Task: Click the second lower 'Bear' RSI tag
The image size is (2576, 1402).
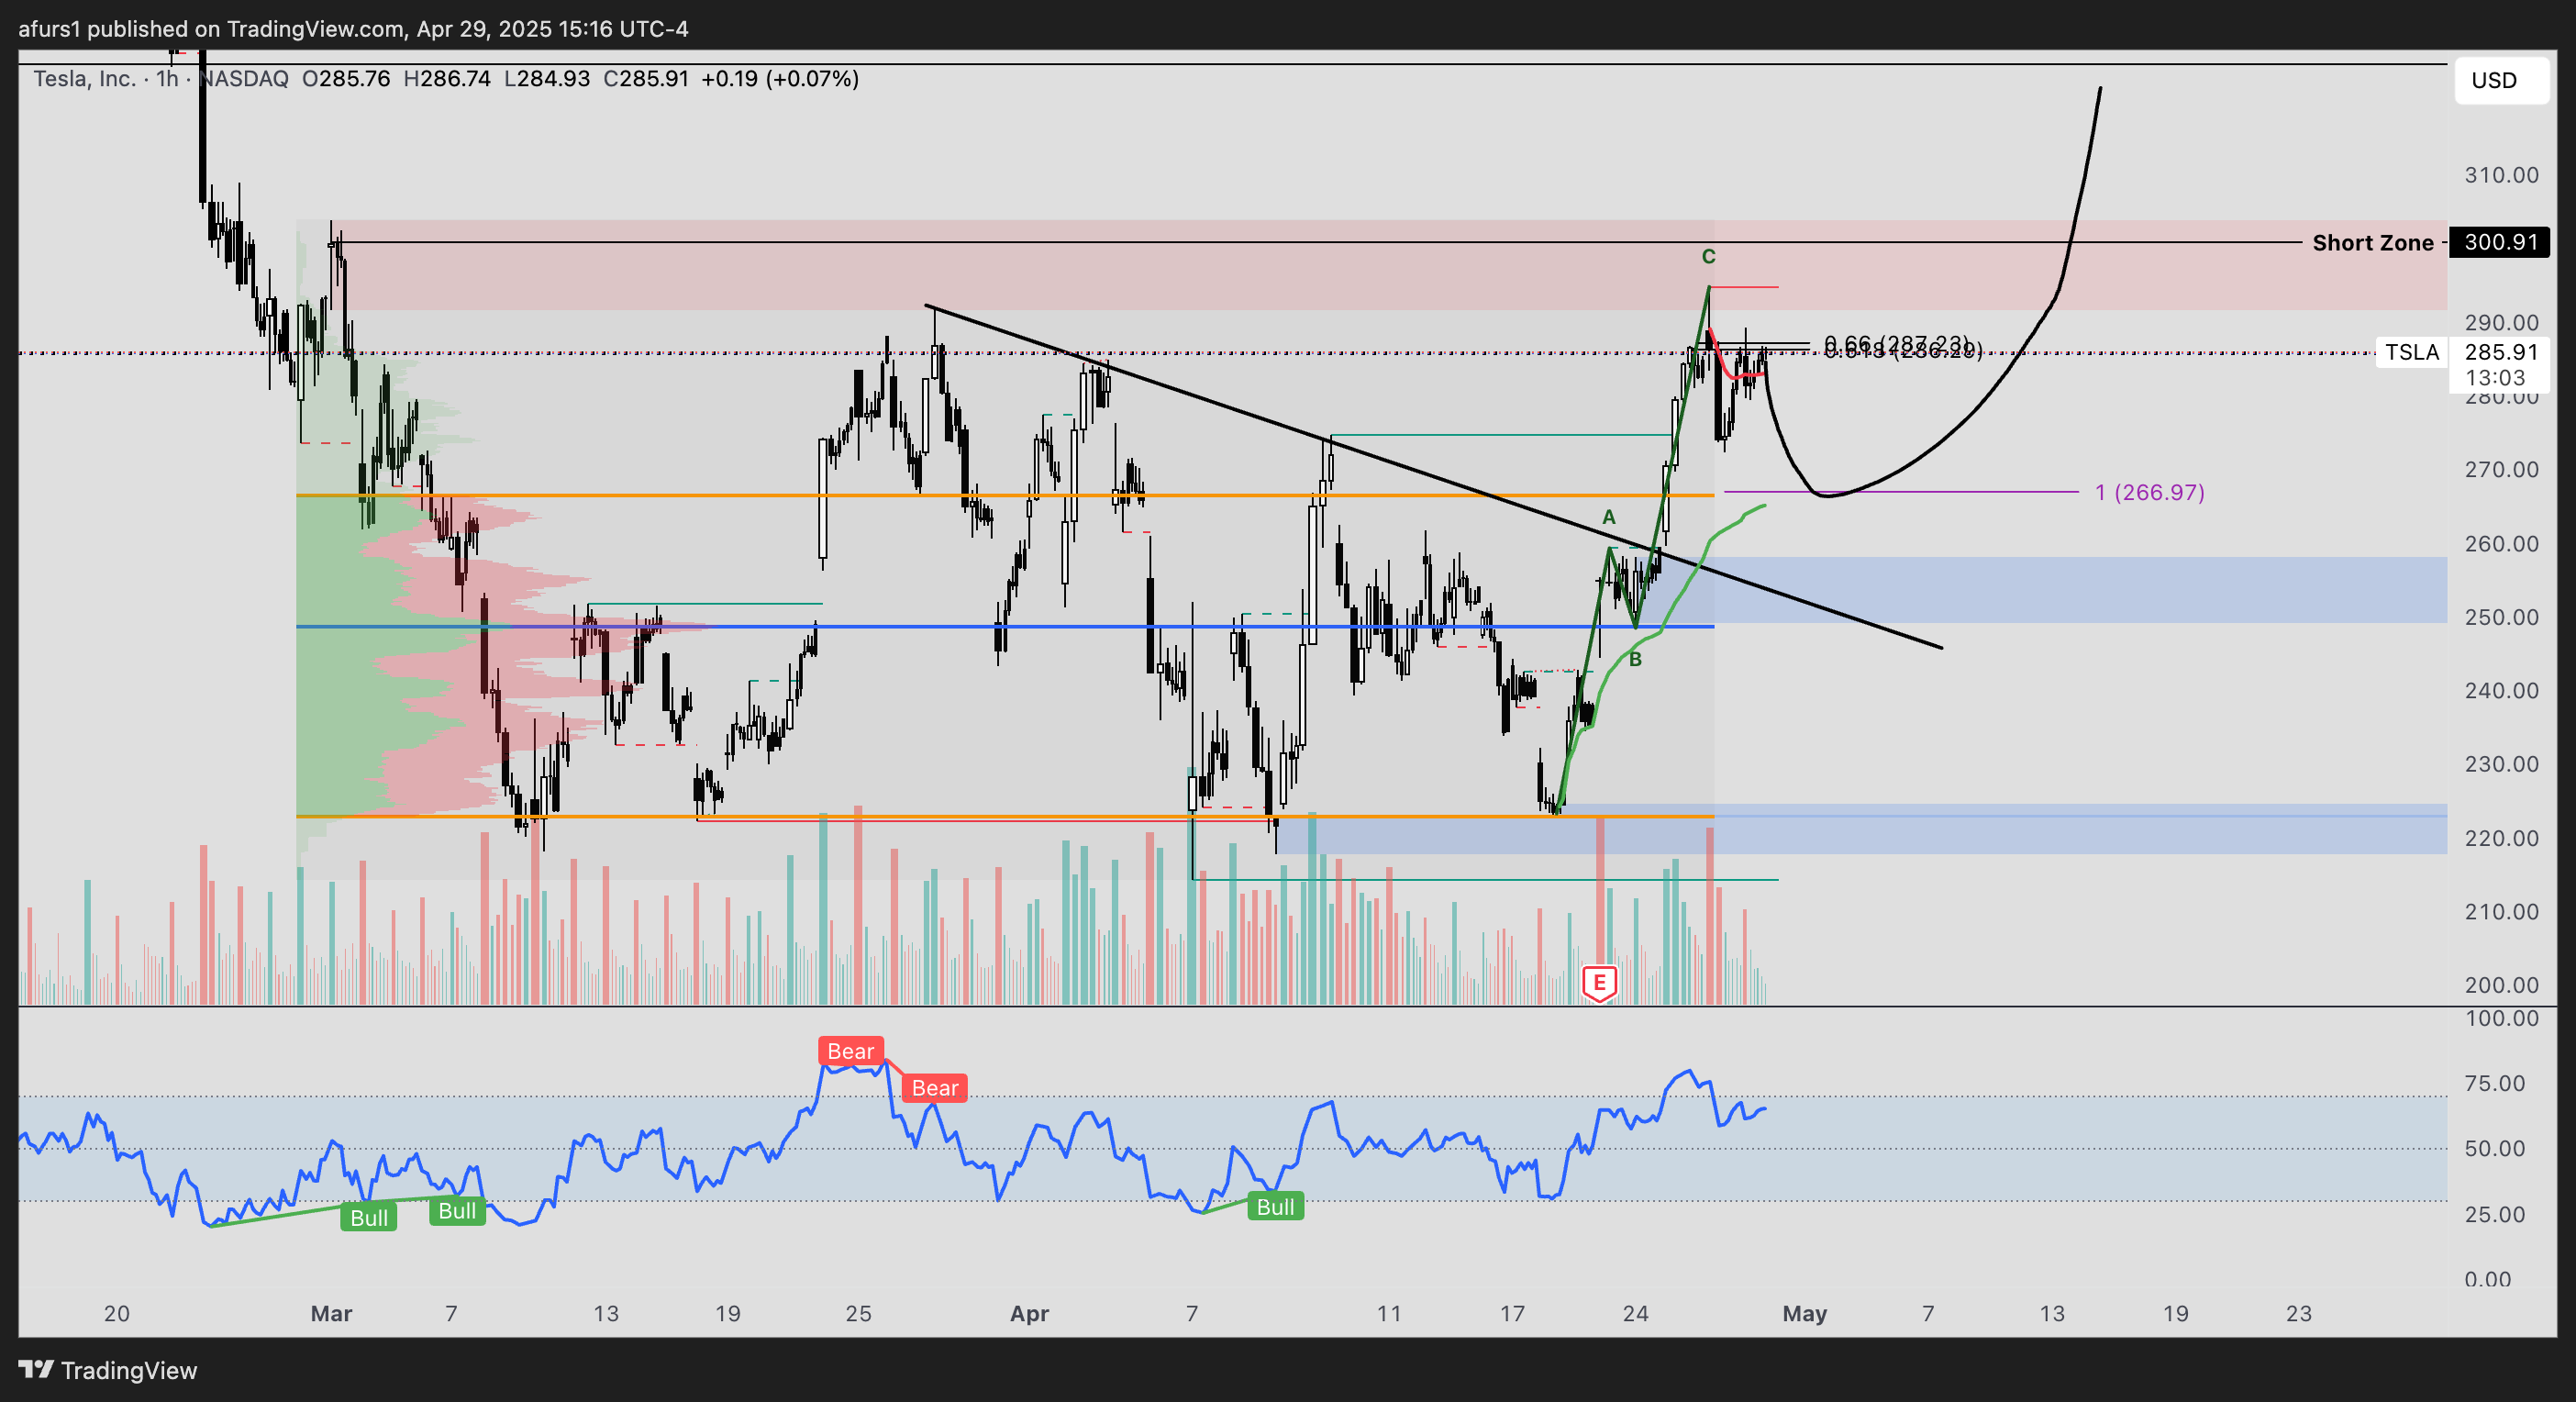Action: [x=934, y=1088]
